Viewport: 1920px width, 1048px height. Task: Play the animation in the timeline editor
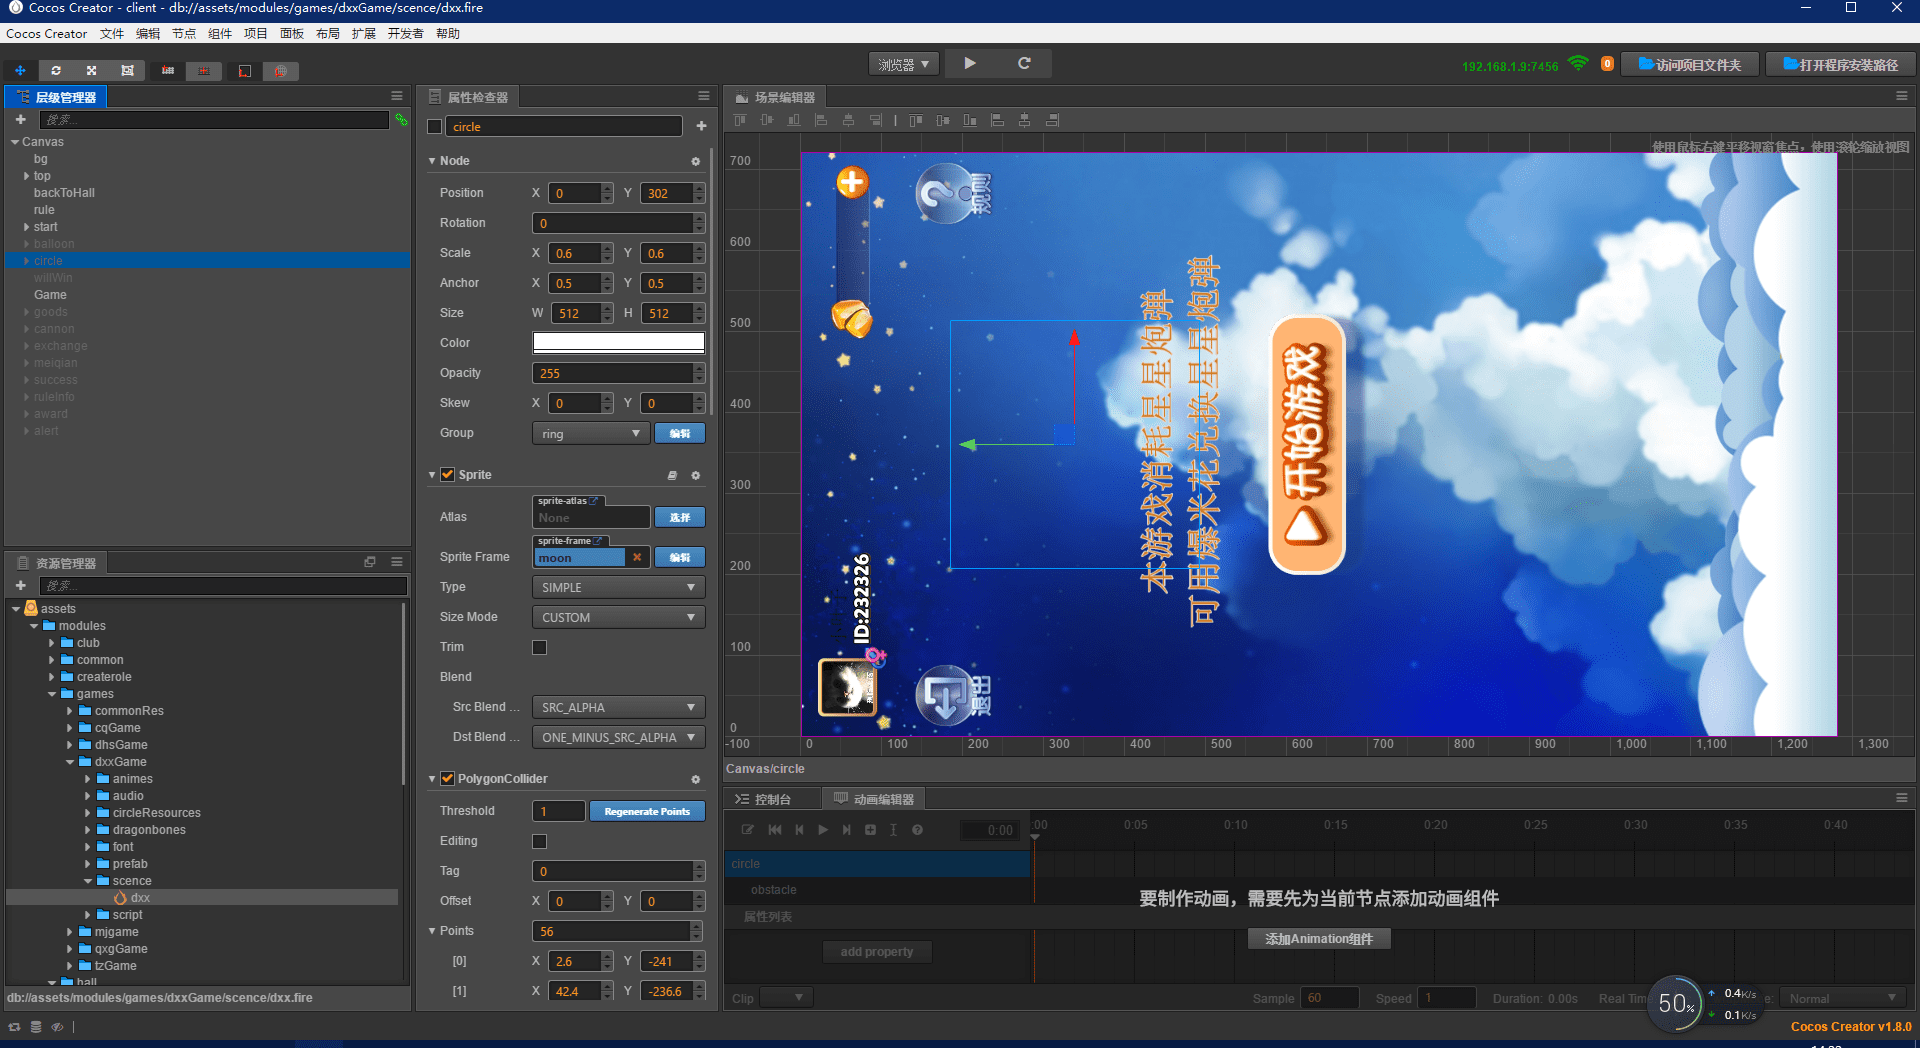pos(823,830)
